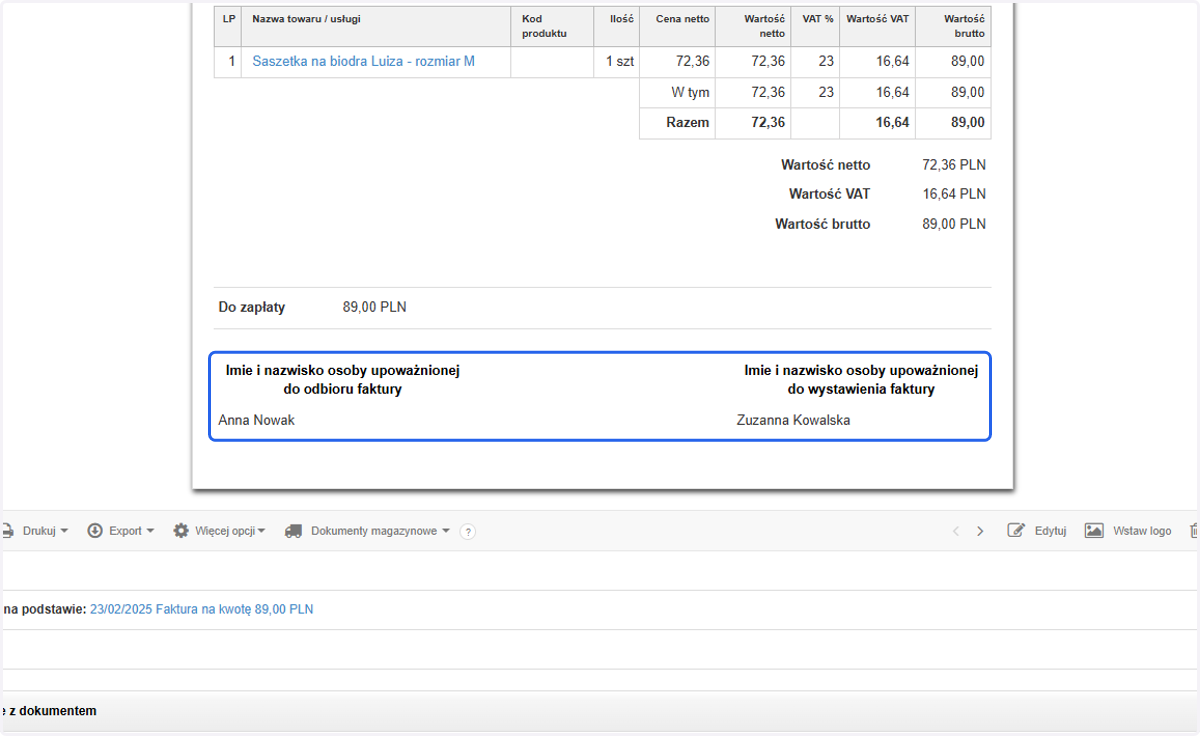Open the Saszetka na biodra Luiza product link
1200x736 pixels.
coord(363,61)
